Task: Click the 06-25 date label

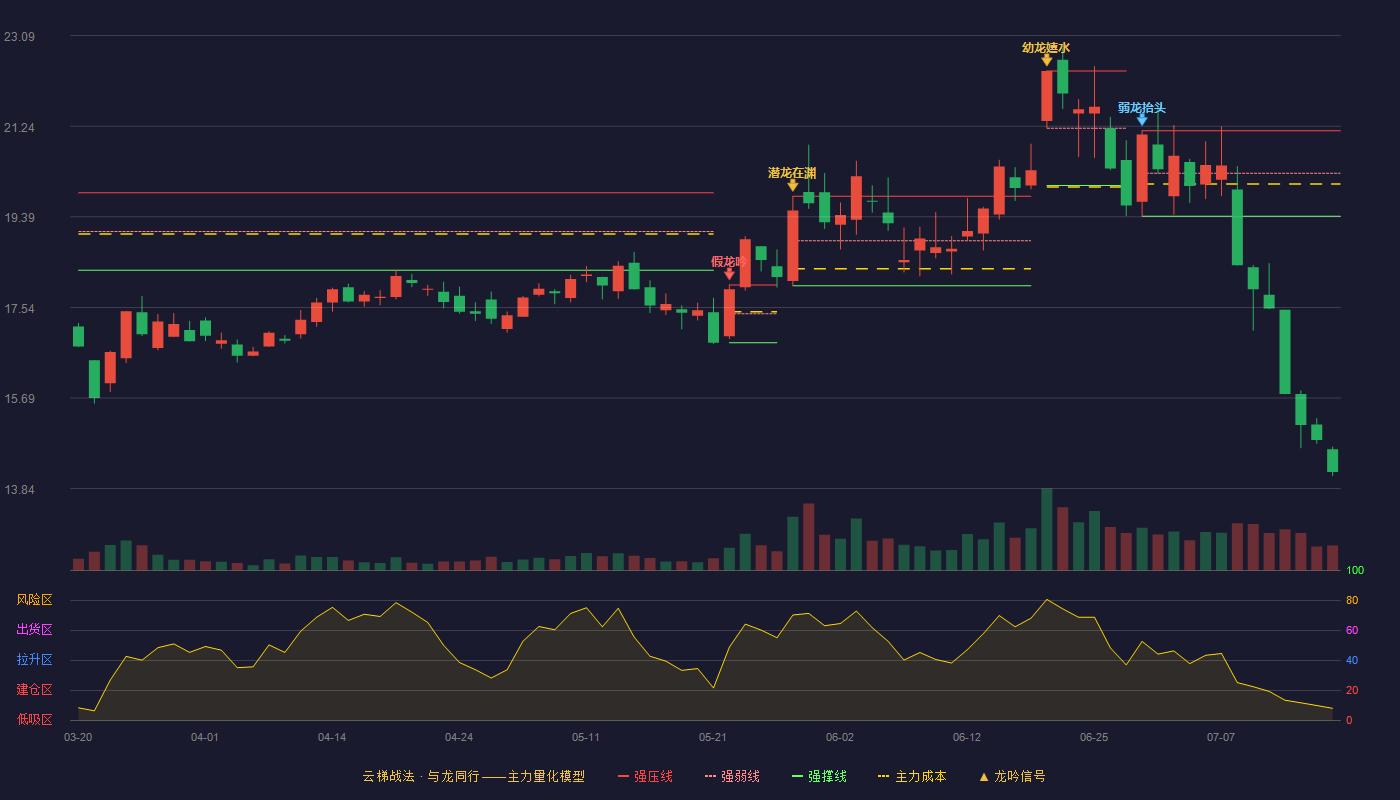Action: pos(1094,737)
